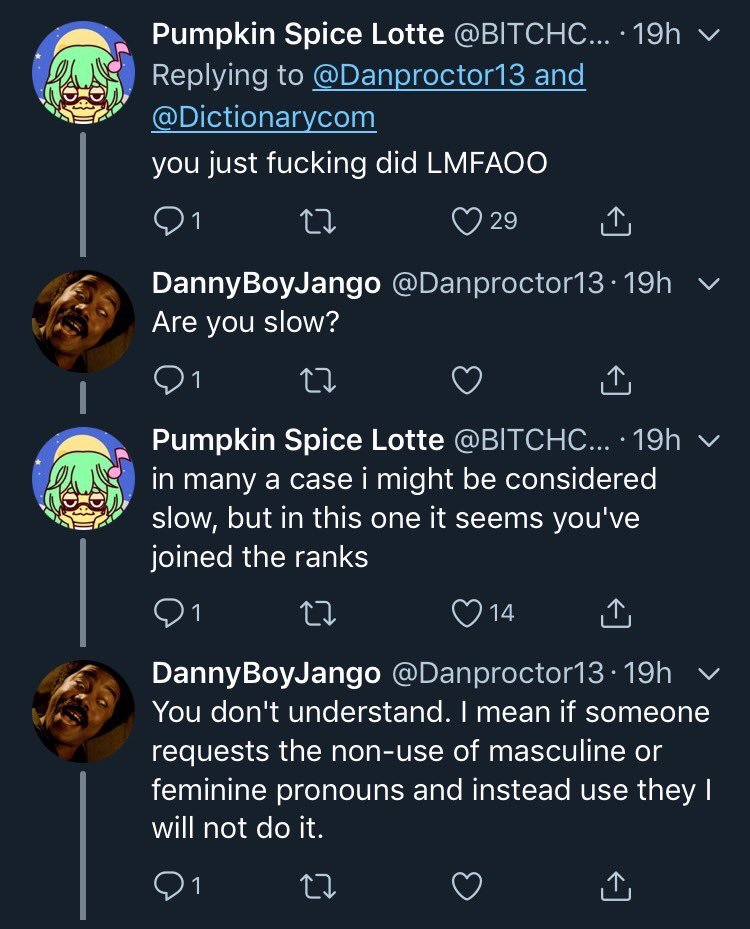750x929 pixels.
Task: Like the tweet with 29 likes
Action: (x=467, y=221)
